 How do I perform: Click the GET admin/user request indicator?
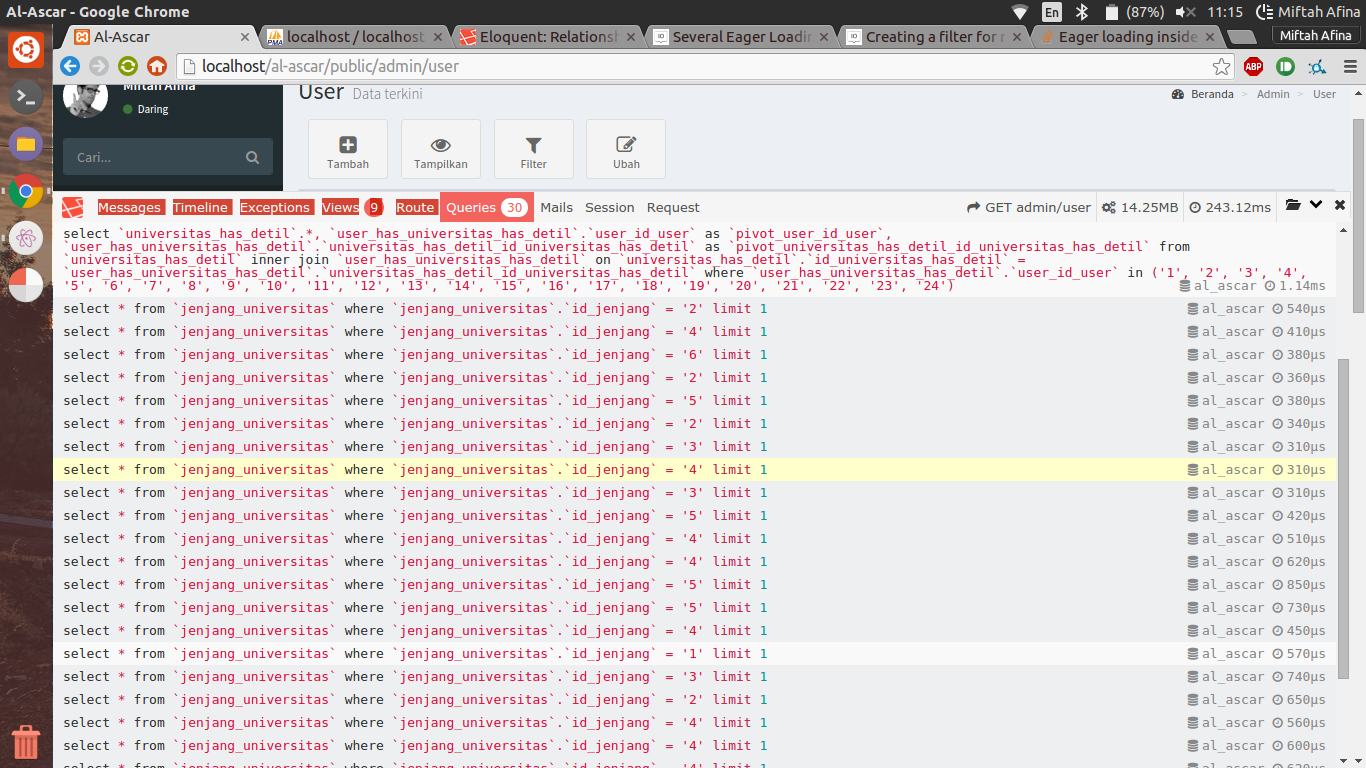click(x=1028, y=207)
